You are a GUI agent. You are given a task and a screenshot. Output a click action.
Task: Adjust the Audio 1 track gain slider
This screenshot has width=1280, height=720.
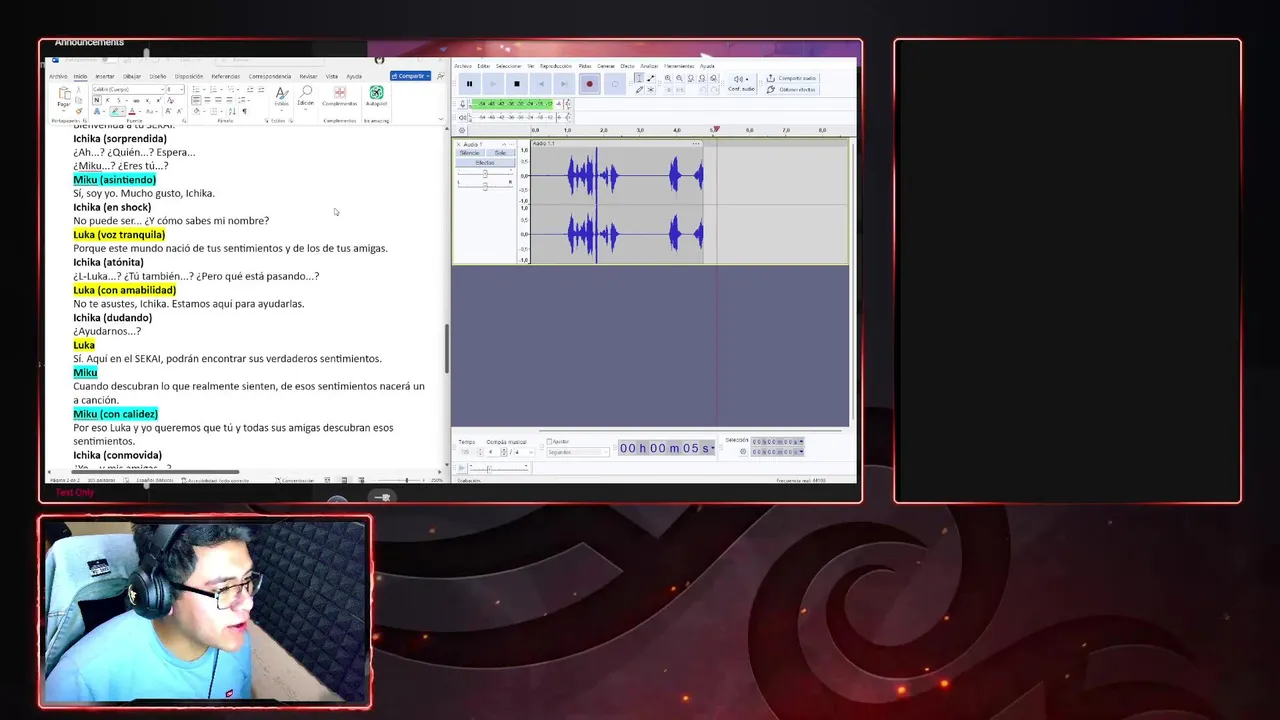click(485, 174)
